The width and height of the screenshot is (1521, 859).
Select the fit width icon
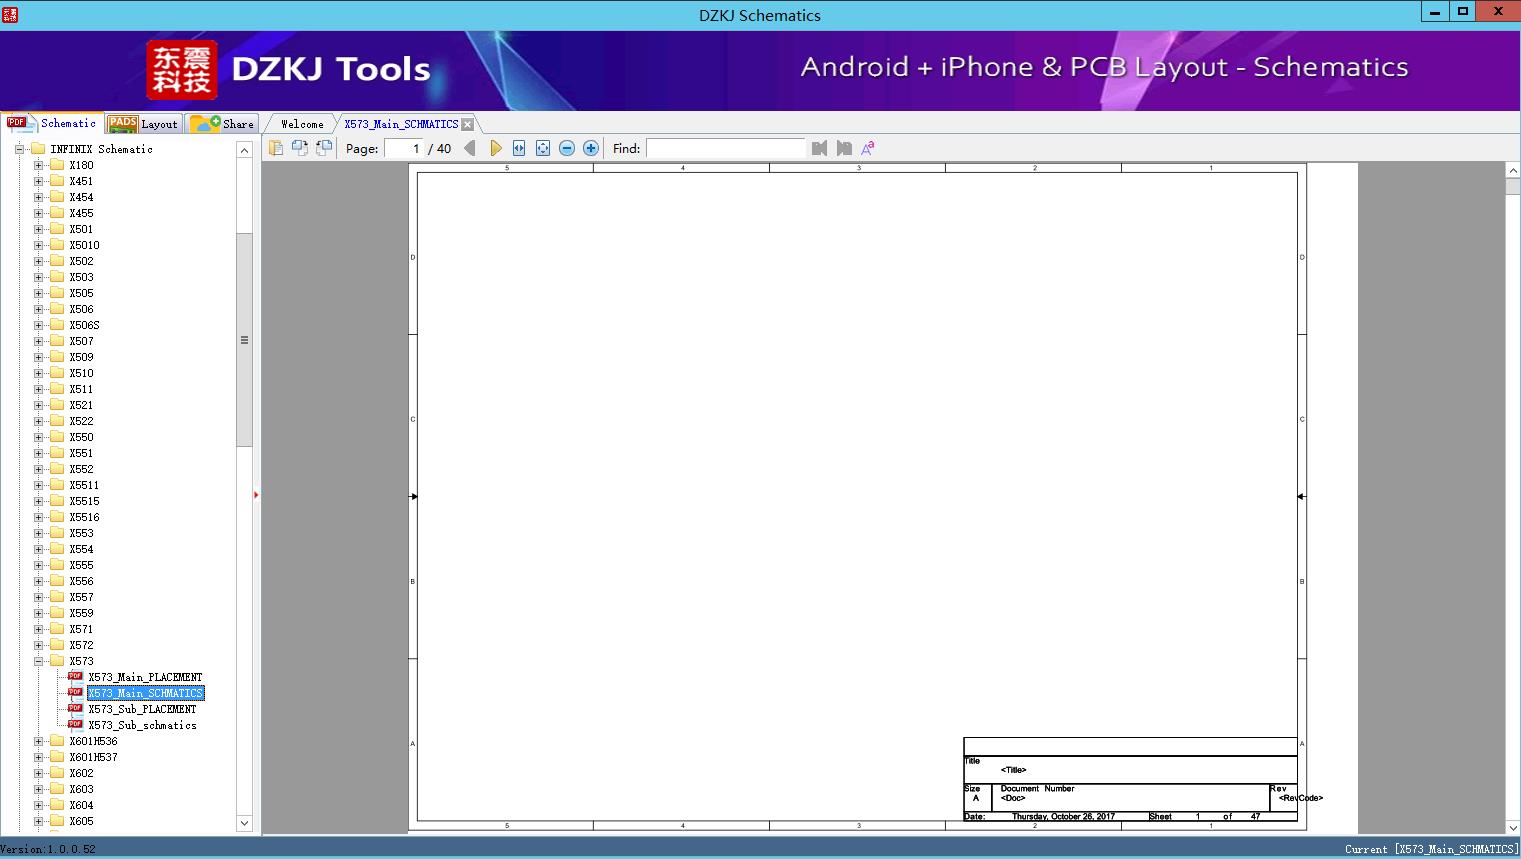click(x=519, y=148)
